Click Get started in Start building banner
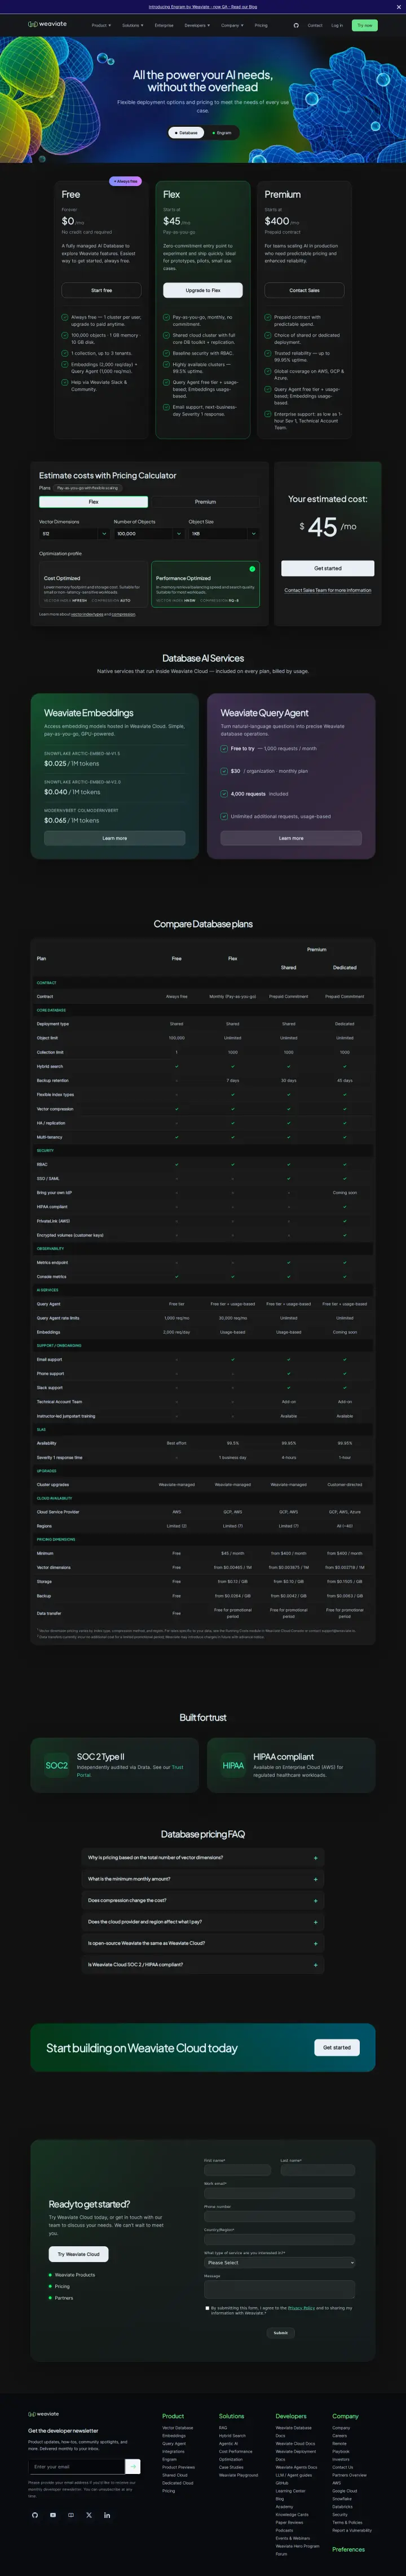Viewport: 406px width, 2576px height. pyautogui.click(x=337, y=2047)
